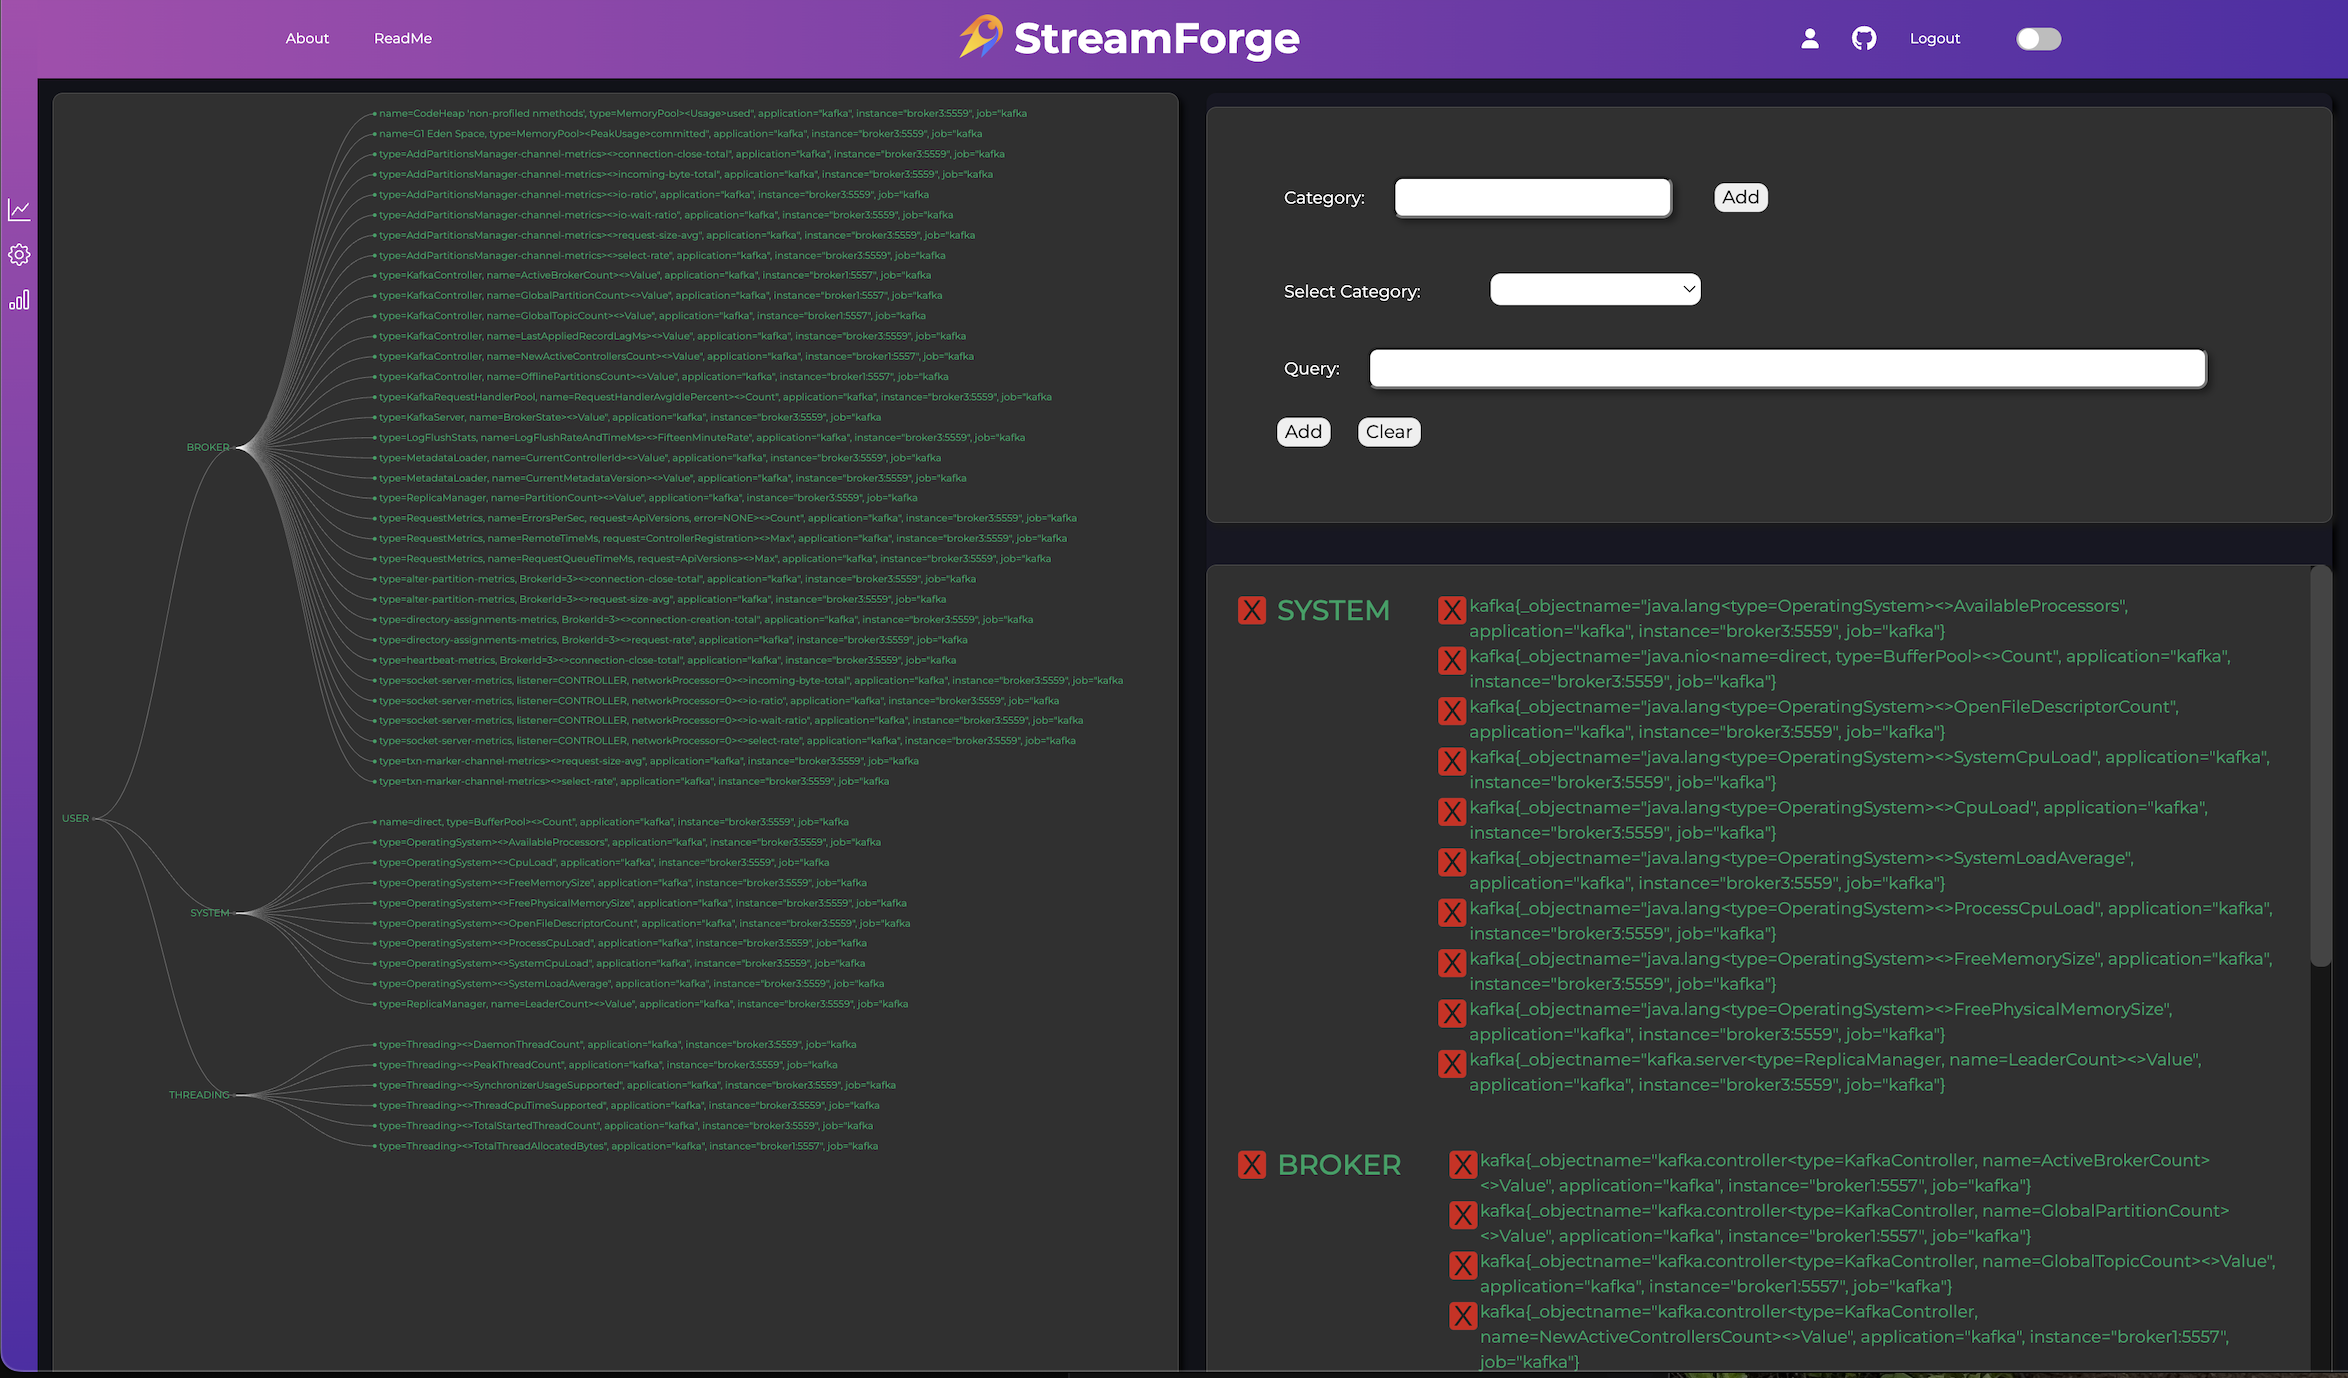
Task: Remove the SystemCpuLoad query
Action: 1452,761
